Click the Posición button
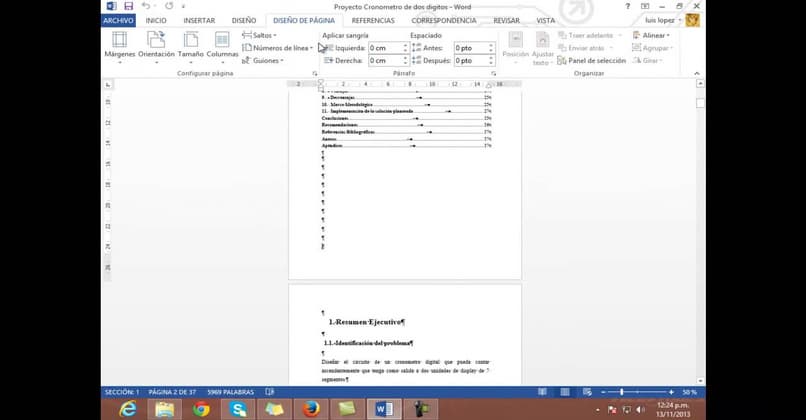 [516, 47]
